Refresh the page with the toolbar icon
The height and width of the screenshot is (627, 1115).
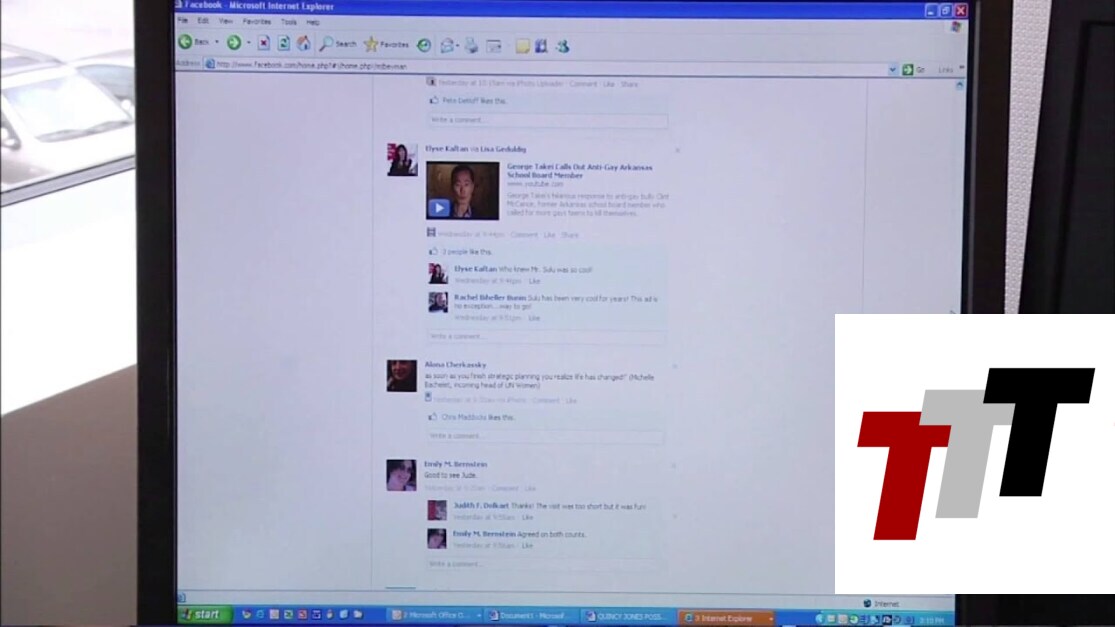click(x=284, y=43)
